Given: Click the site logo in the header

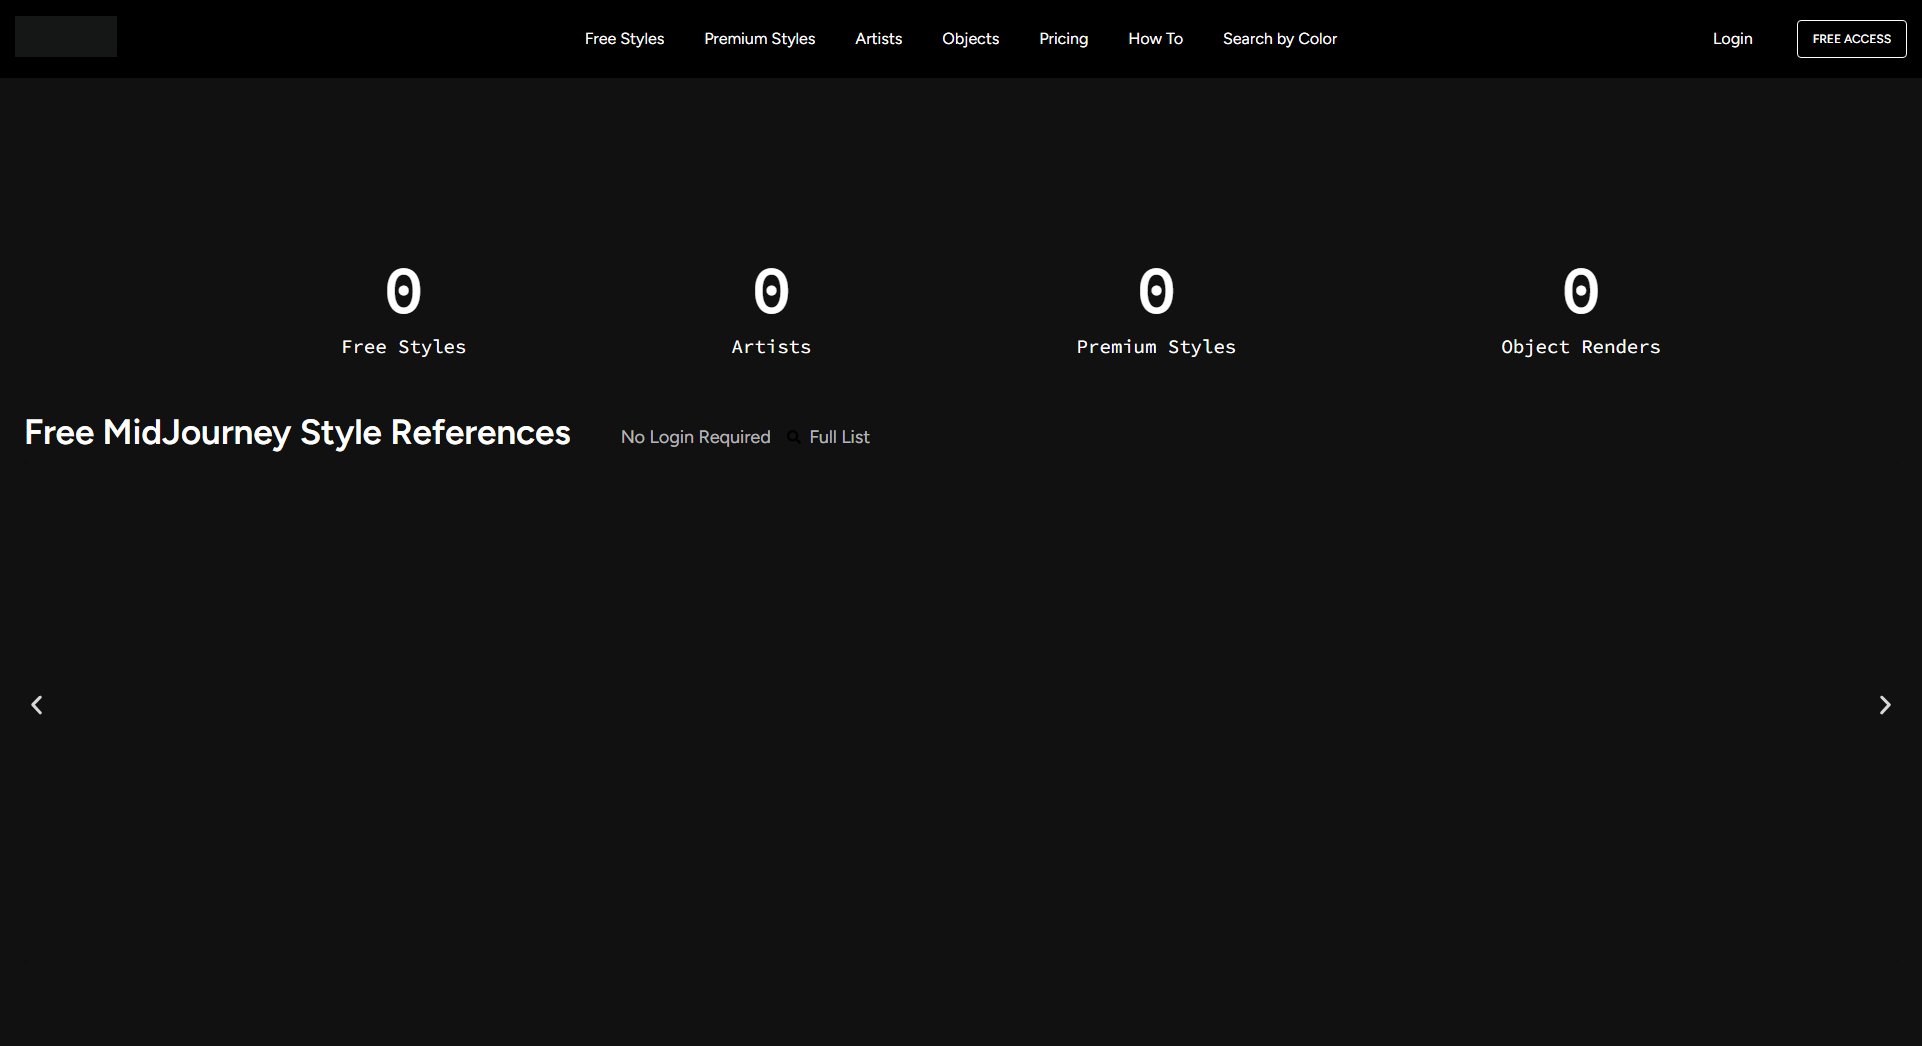Looking at the screenshot, I should click(x=66, y=37).
